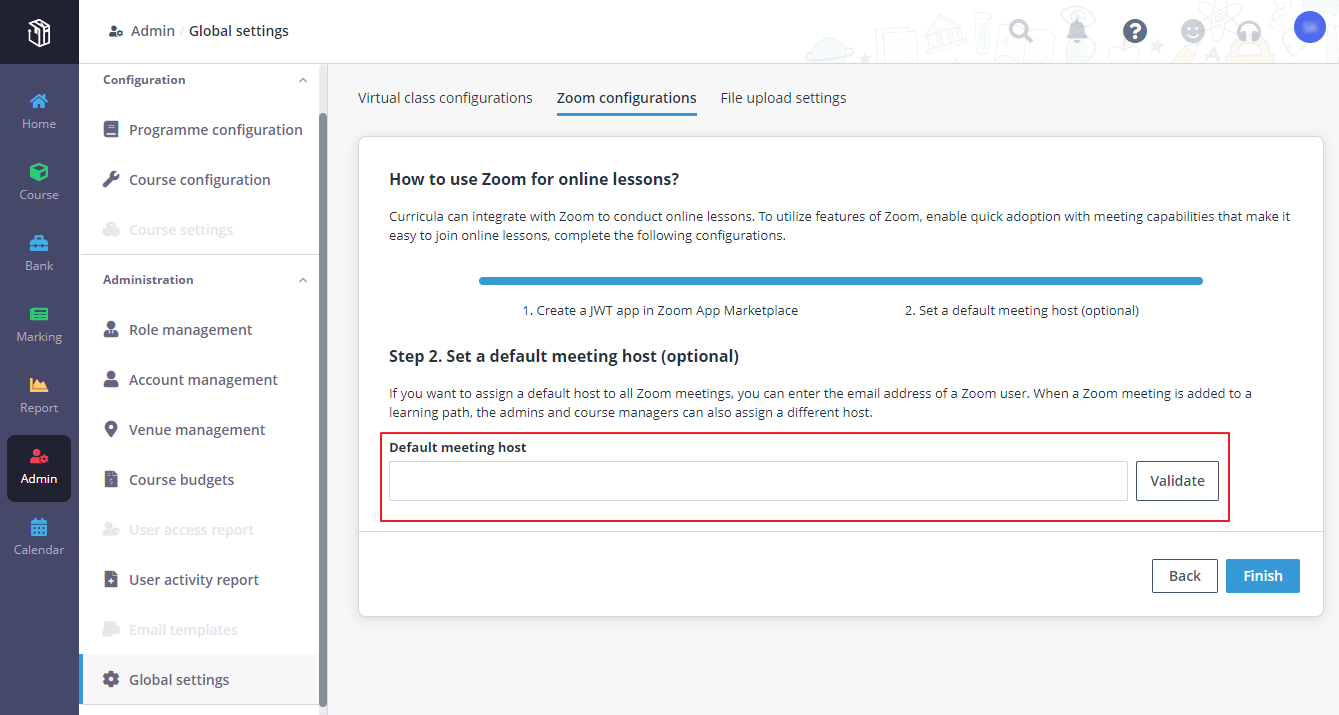1339x715 pixels.
Task: Click step 1 Create a JWT app label
Action: pyautogui.click(x=660, y=311)
